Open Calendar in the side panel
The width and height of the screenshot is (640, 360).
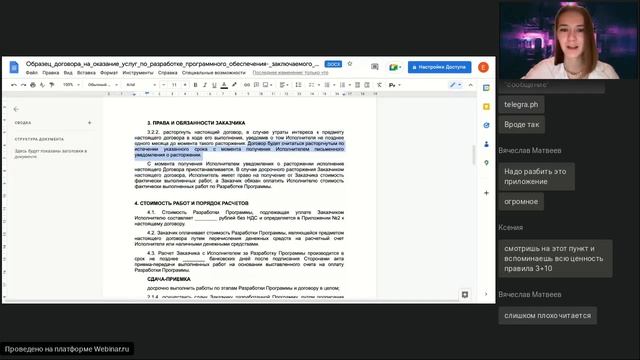tap(486, 88)
